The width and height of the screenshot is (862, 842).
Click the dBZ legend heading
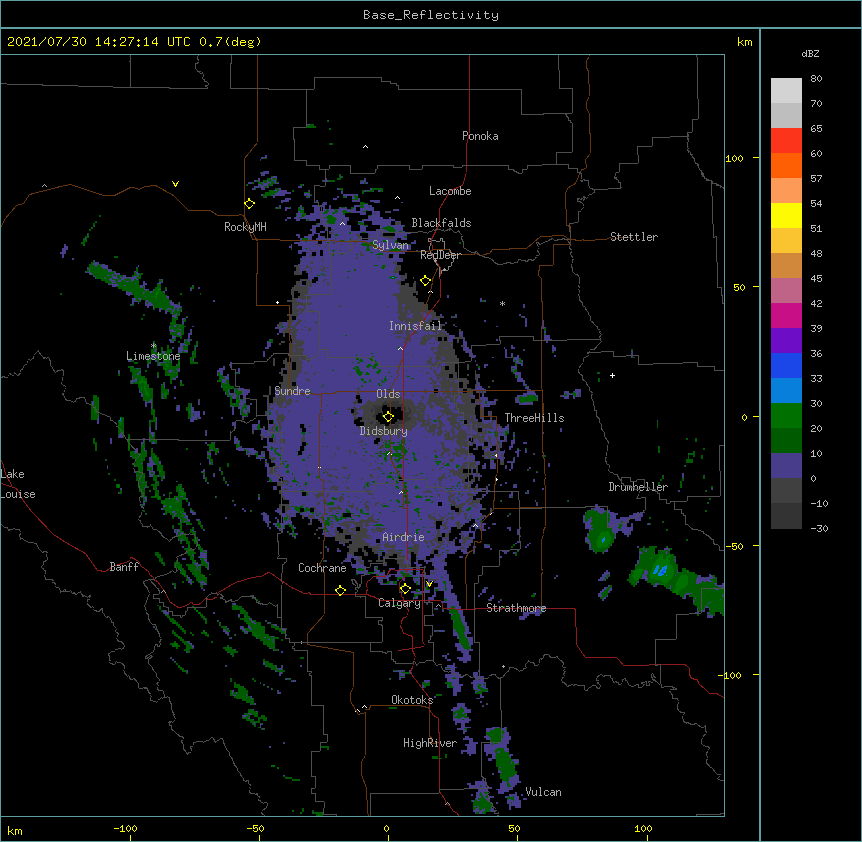(810, 53)
